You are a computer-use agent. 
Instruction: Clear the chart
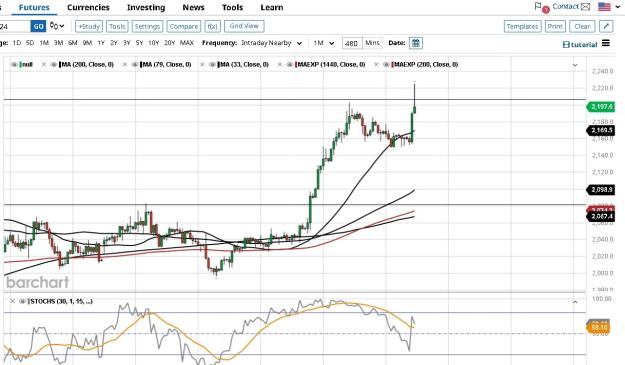tap(582, 26)
